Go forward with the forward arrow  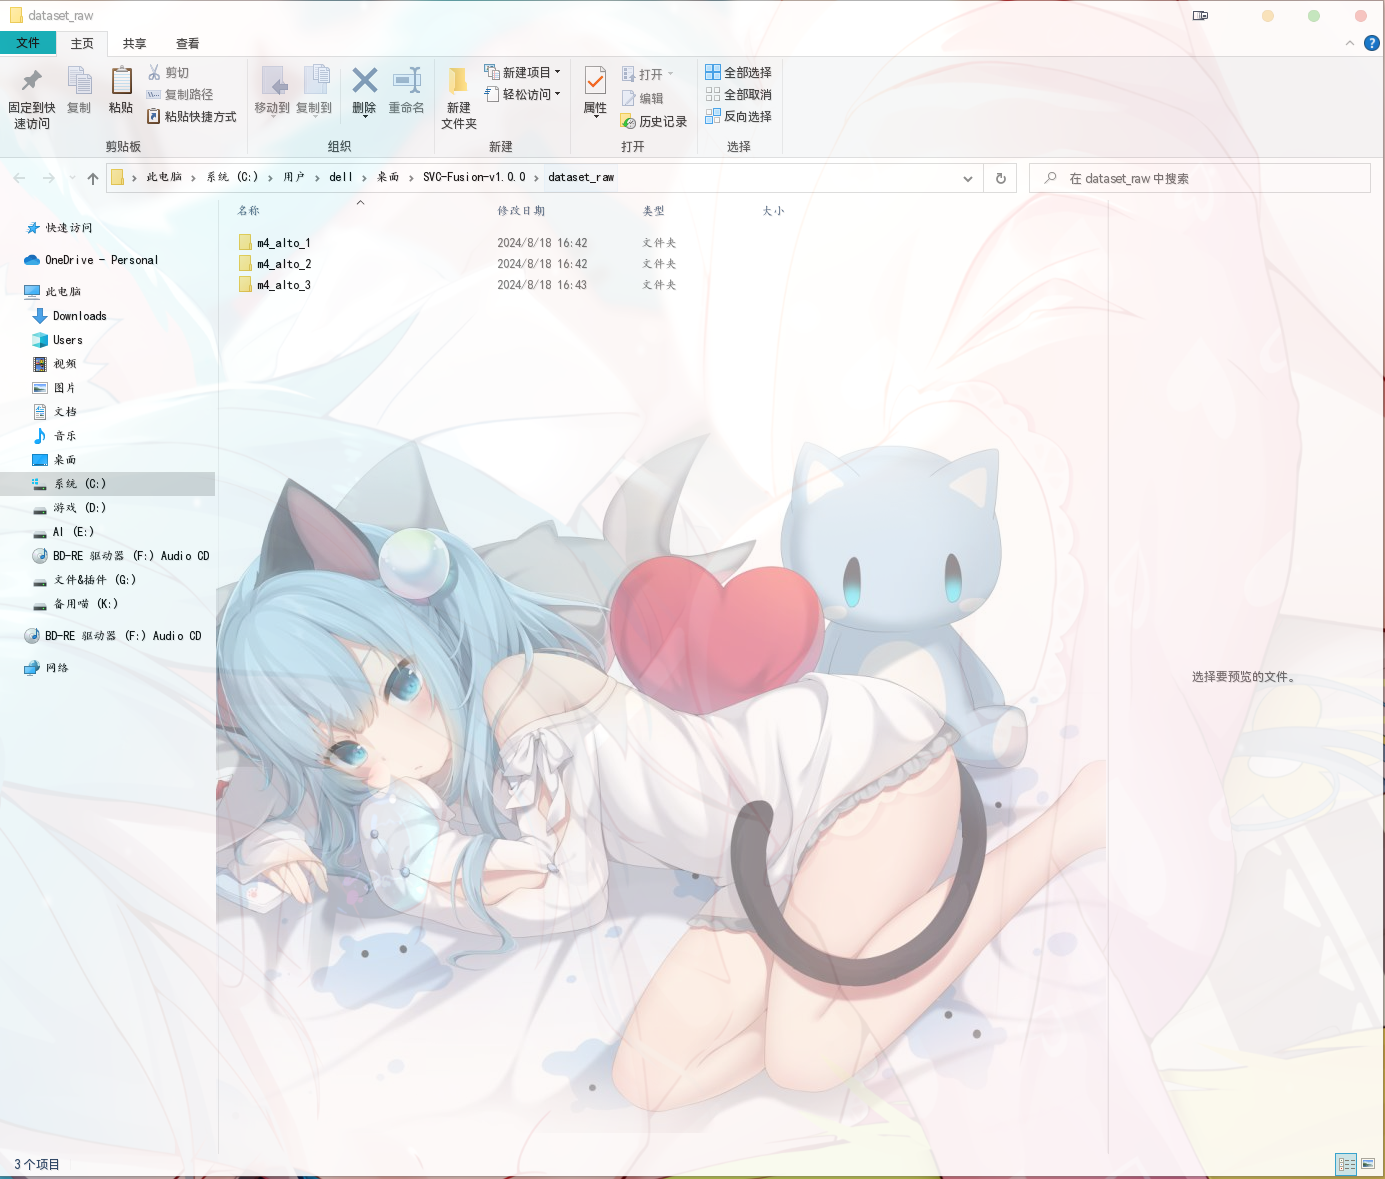pos(48,178)
